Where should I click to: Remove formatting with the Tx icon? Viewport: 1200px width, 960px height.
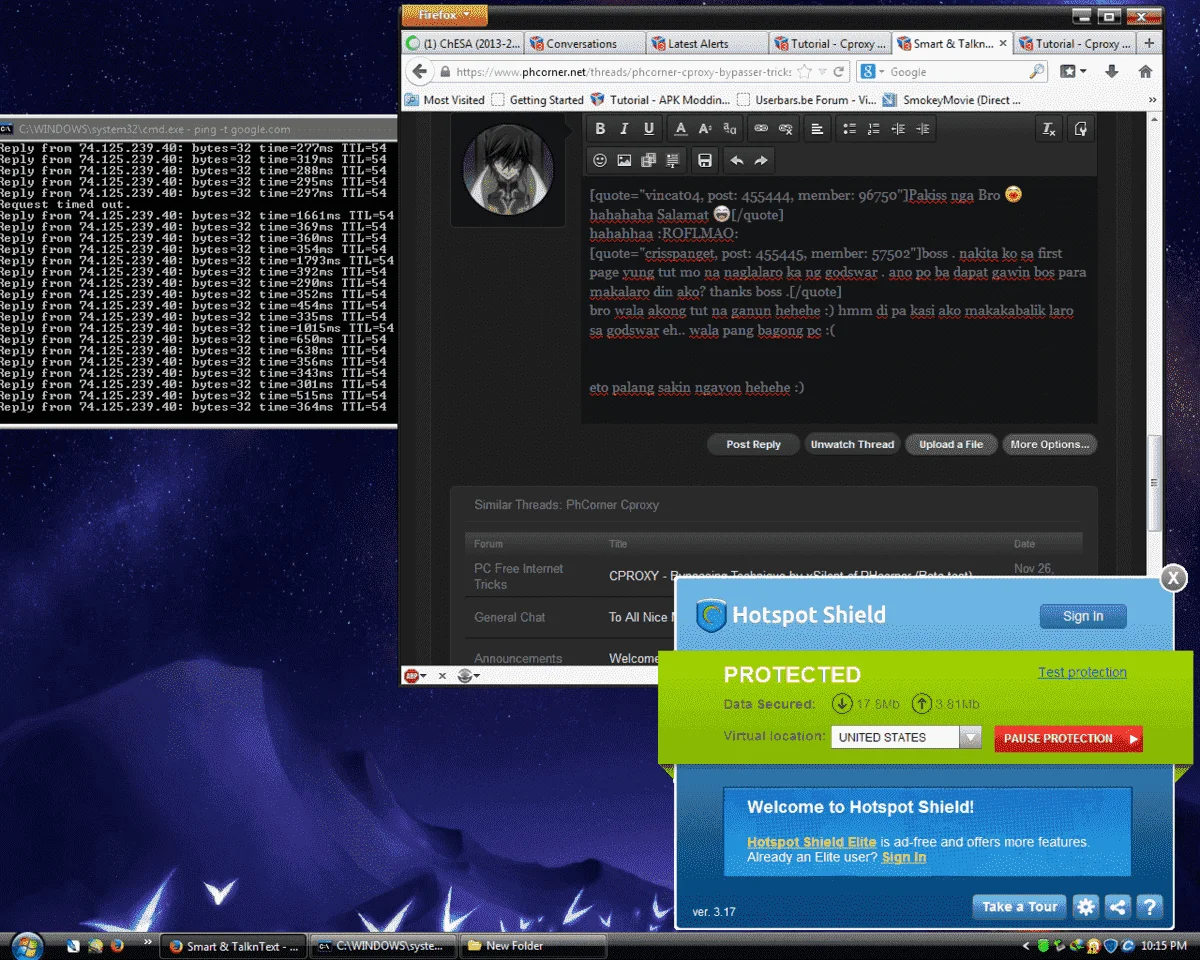coord(1049,128)
